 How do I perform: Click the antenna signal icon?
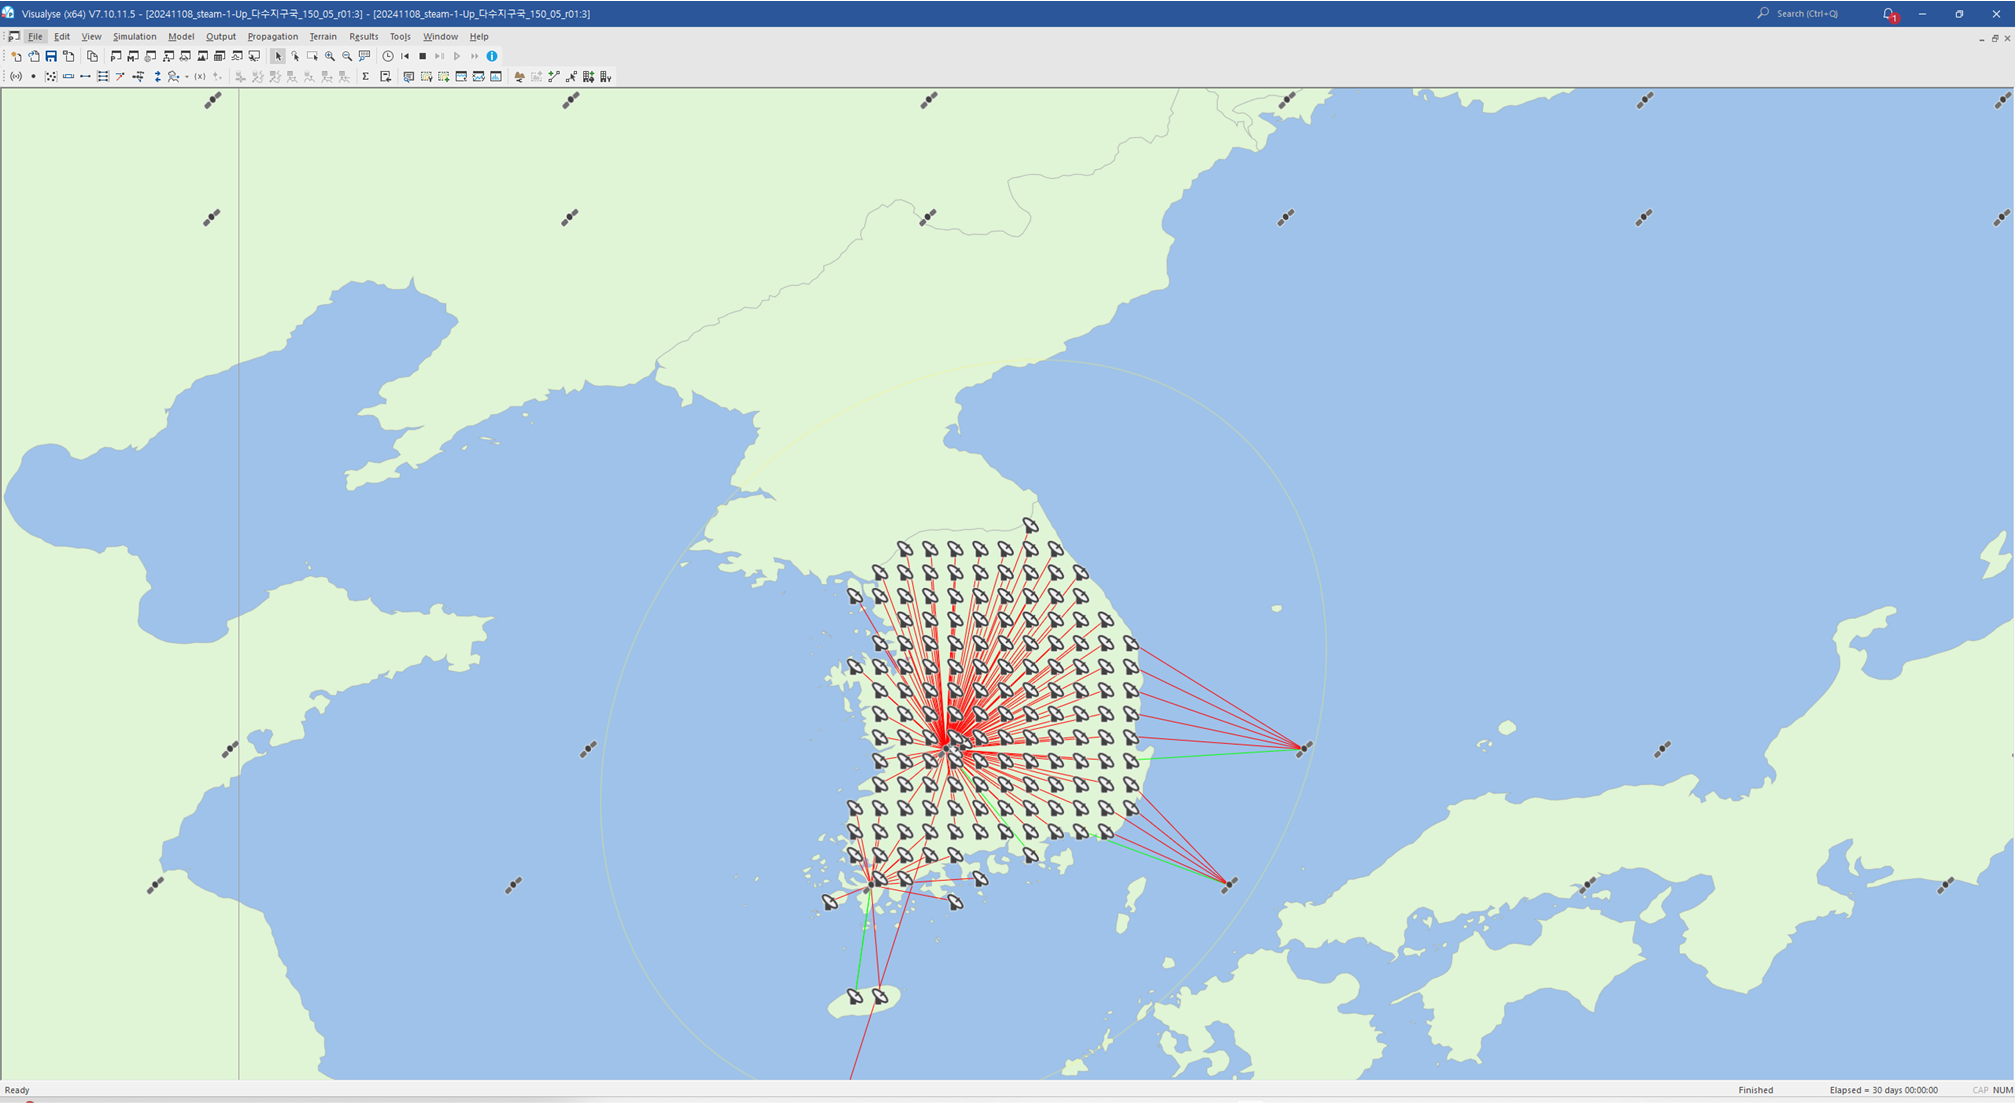click(x=16, y=76)
